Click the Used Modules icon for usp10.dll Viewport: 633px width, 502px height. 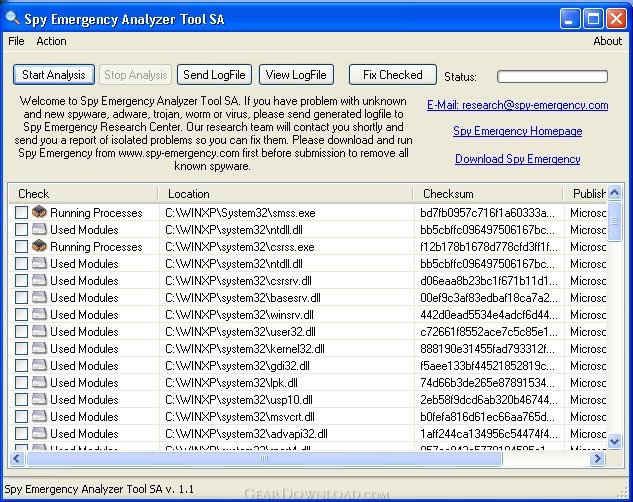(x=39, y=398)
